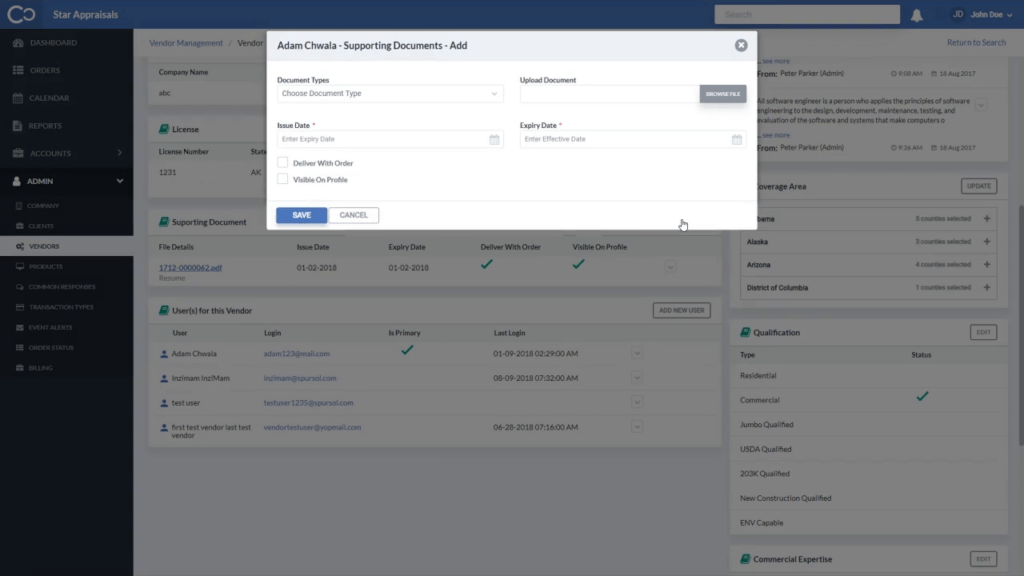Add counties for Alaska with plus icon
Image resolution: width=1024 pixels, height=576 pixels.
pos(987,242)
